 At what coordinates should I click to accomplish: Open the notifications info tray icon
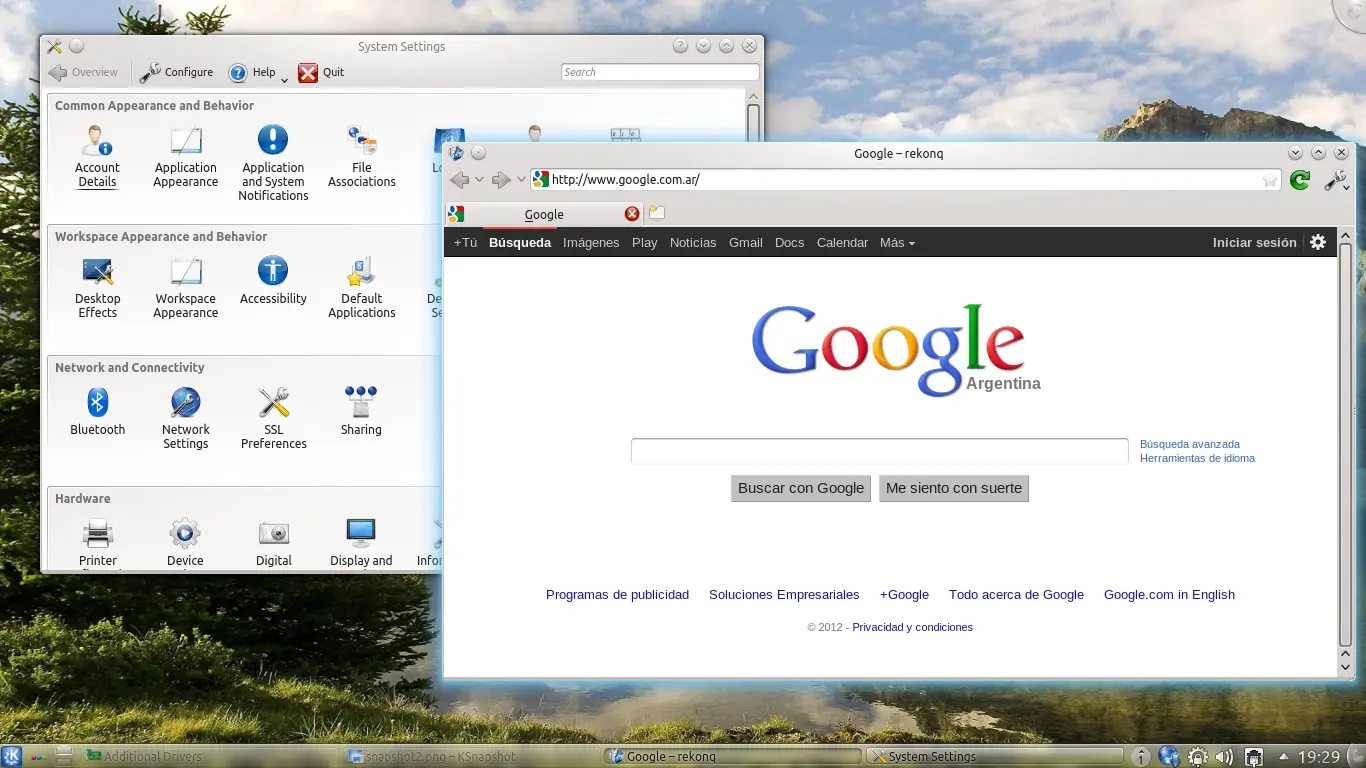[1141, 757]
